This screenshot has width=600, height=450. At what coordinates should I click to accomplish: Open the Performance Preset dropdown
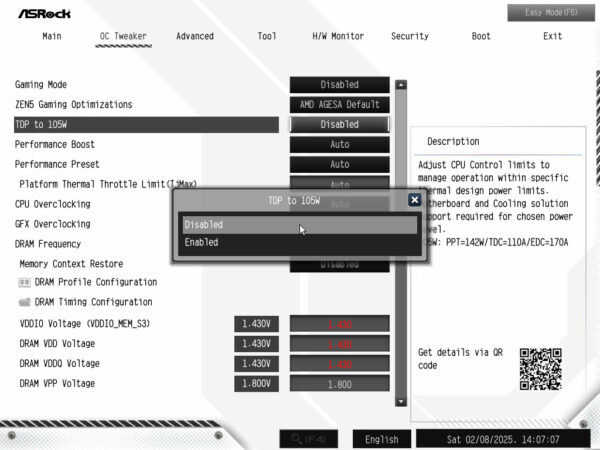pos(339,164)
